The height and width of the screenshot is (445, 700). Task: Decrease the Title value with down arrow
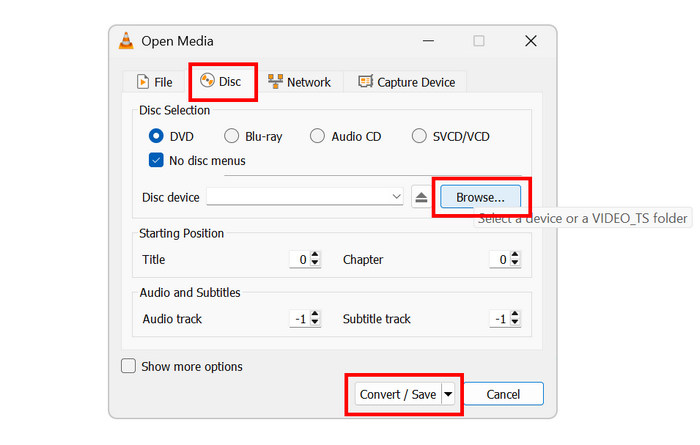pos(315,263)
